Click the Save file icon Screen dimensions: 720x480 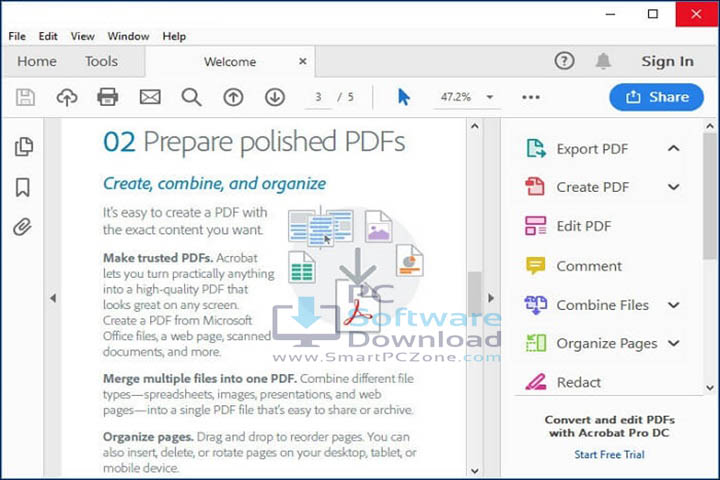(x=25, y=97)
